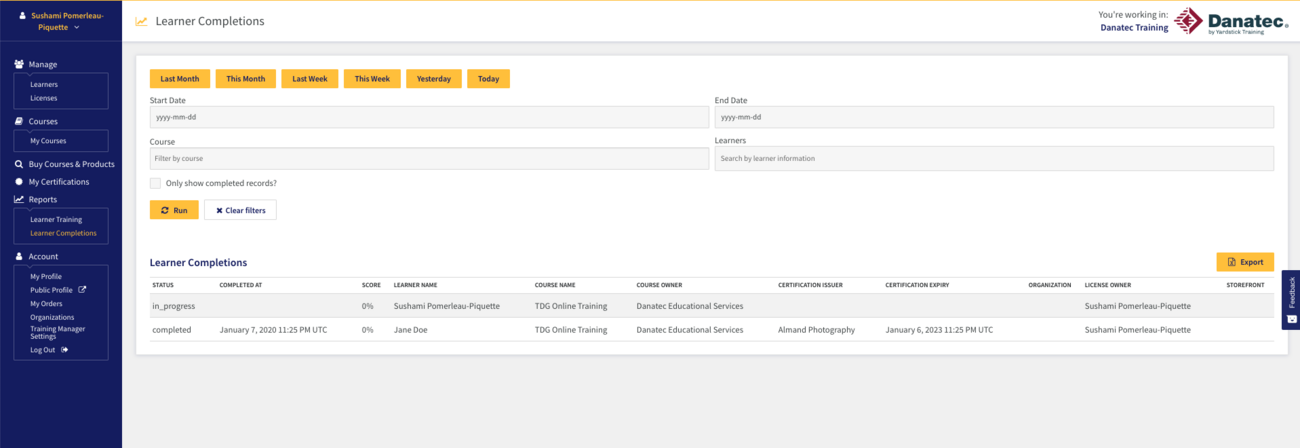Expand the Sushami Pomerleau-Piquette user dropdown

coord(61,21)
